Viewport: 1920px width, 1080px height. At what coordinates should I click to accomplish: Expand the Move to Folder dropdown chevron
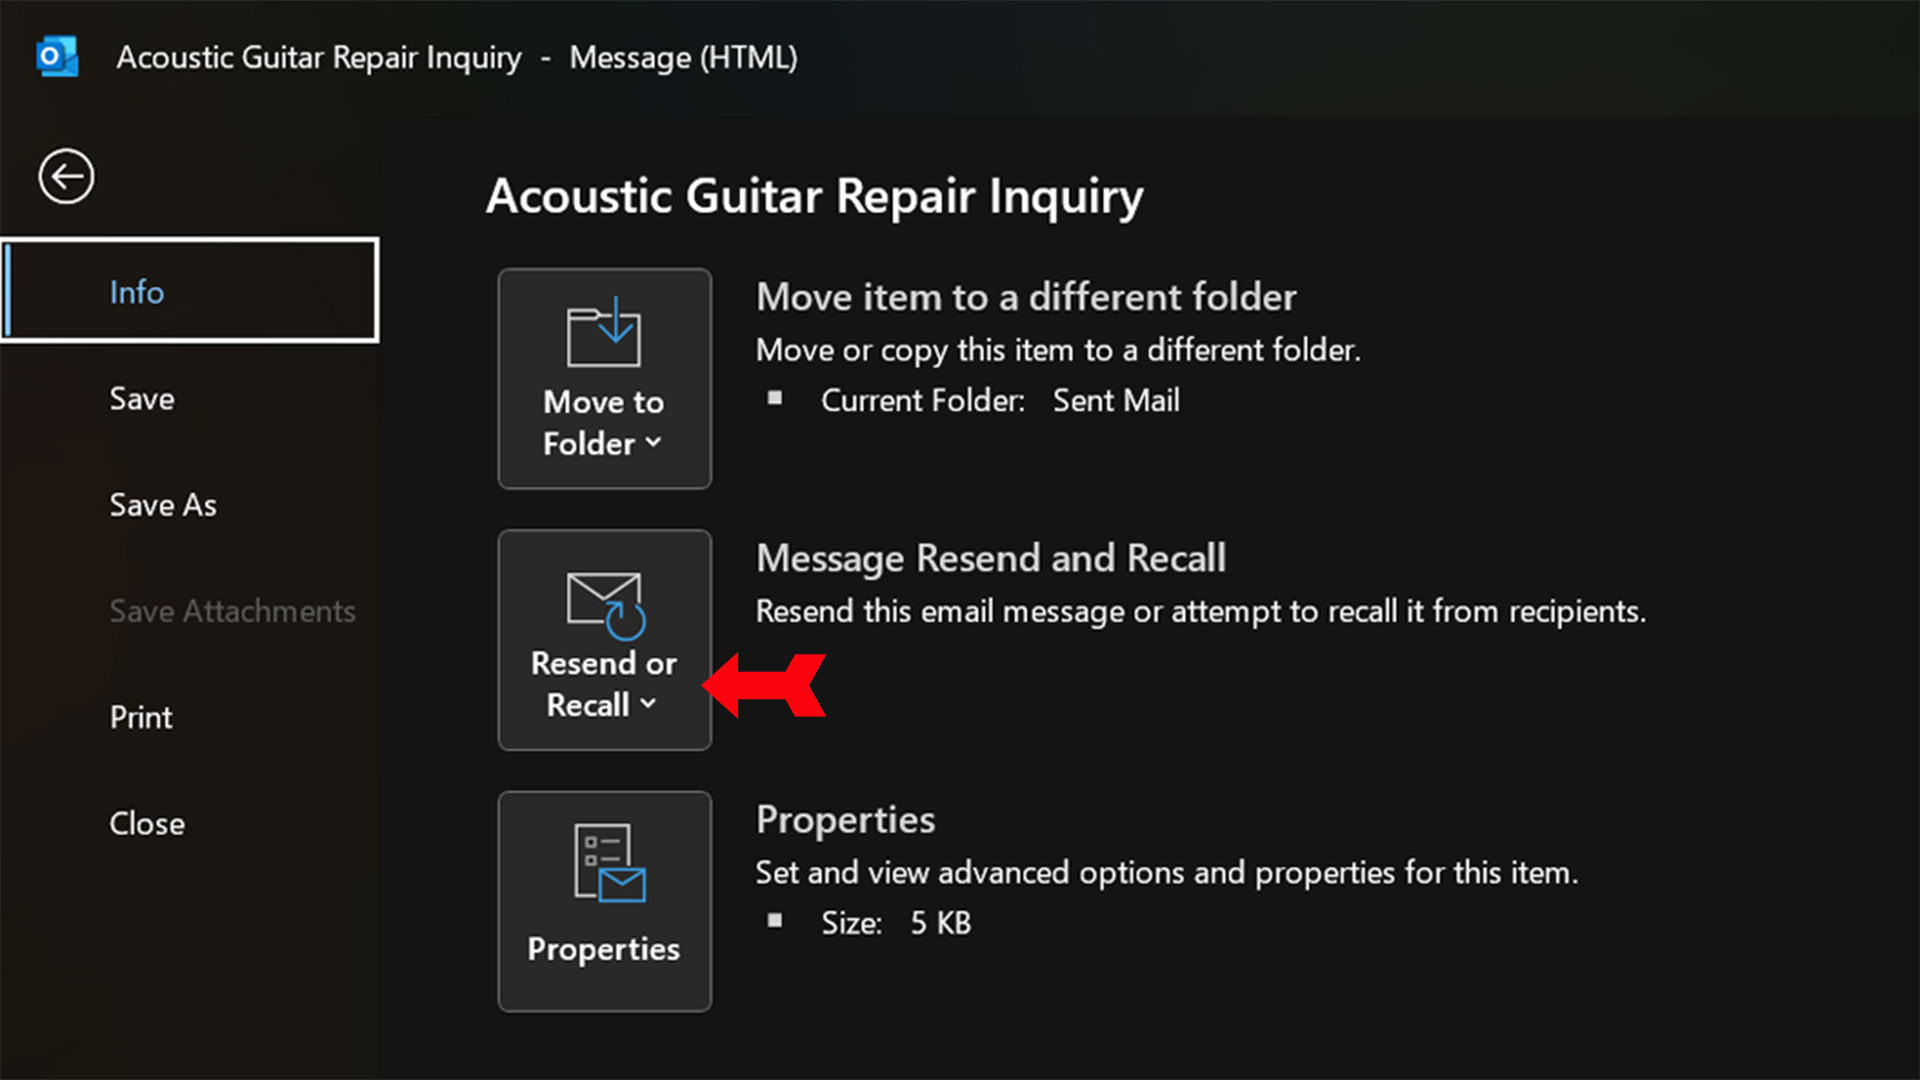point(653,443)
